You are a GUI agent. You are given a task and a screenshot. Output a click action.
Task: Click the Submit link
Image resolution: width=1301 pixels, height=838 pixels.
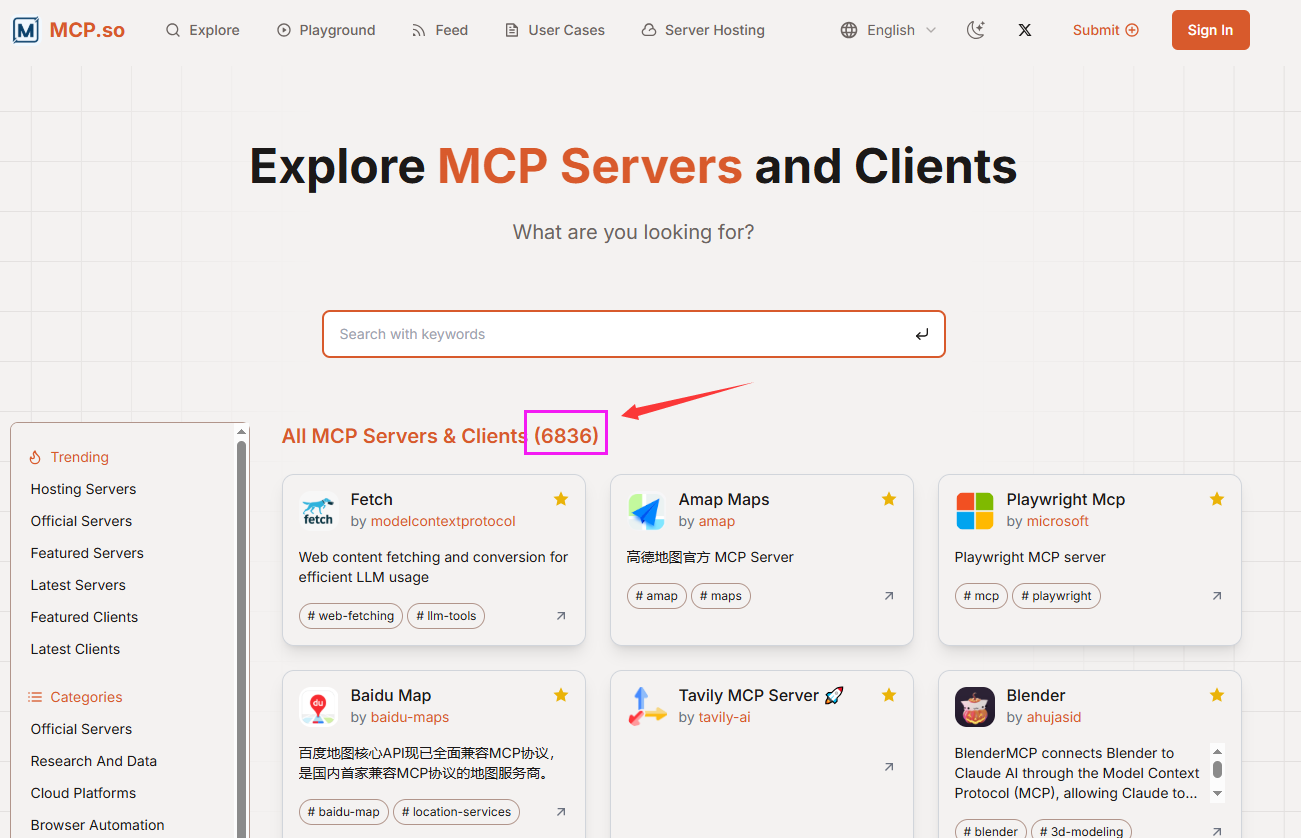[x=1106, y=30]
